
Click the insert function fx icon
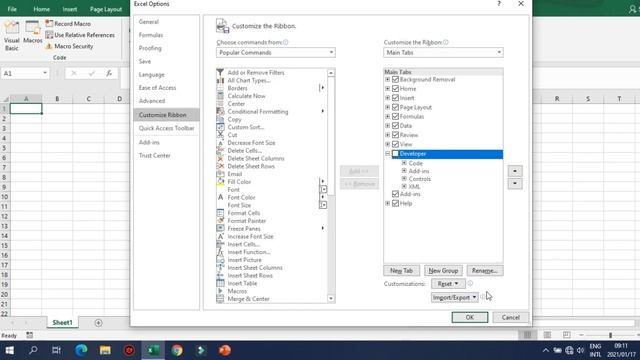click(109, 73)
